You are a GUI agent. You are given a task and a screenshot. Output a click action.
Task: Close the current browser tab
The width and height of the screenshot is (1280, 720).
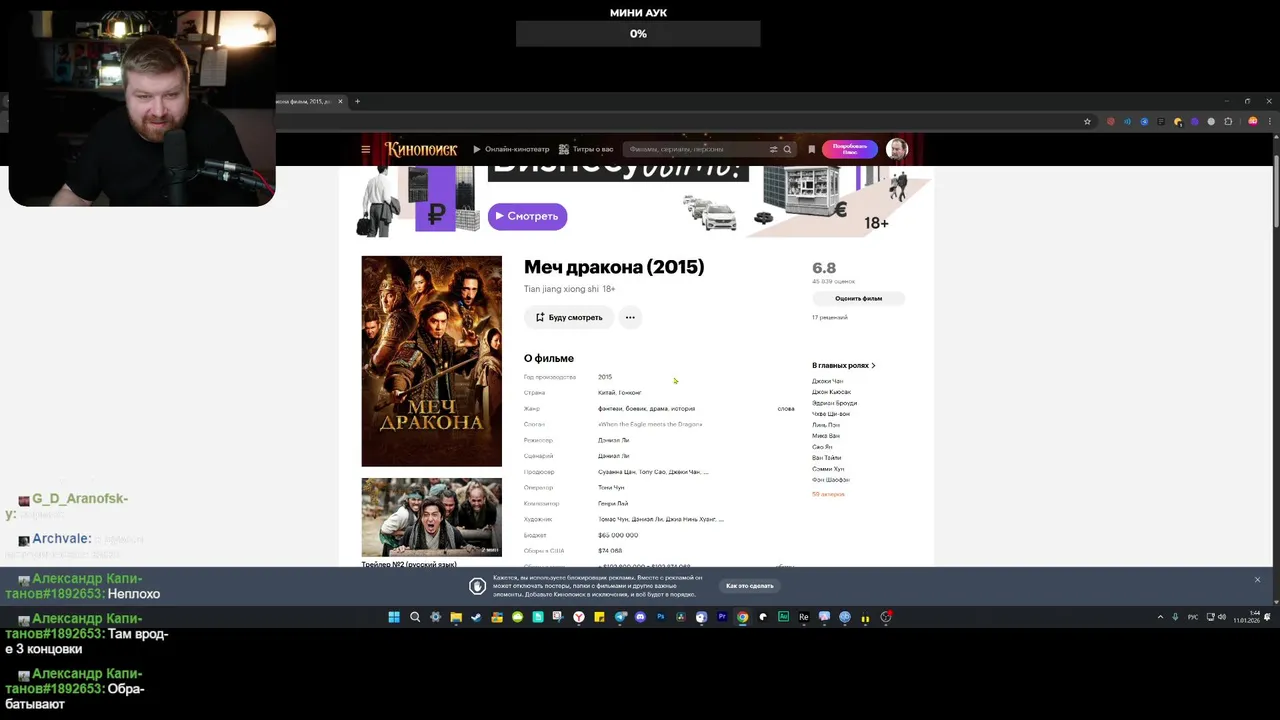340,101
